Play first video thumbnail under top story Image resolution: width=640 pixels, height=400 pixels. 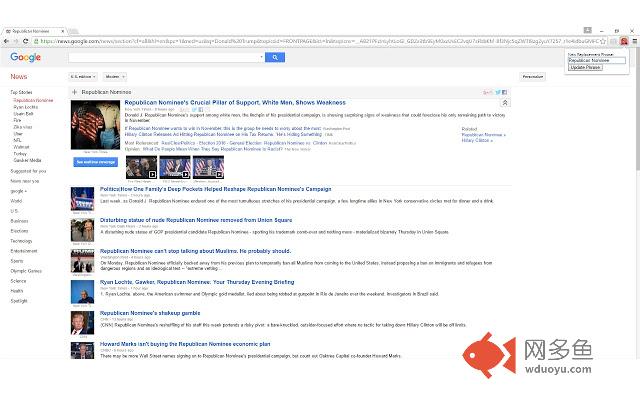141,167
